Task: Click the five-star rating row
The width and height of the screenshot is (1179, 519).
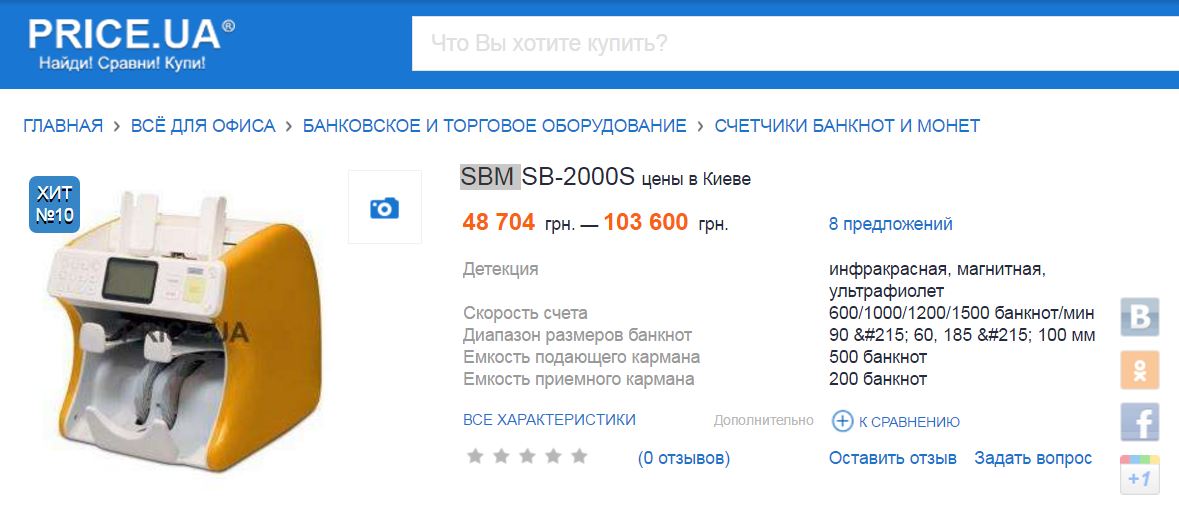Action: pyautogui.click(x=527, y=457)
